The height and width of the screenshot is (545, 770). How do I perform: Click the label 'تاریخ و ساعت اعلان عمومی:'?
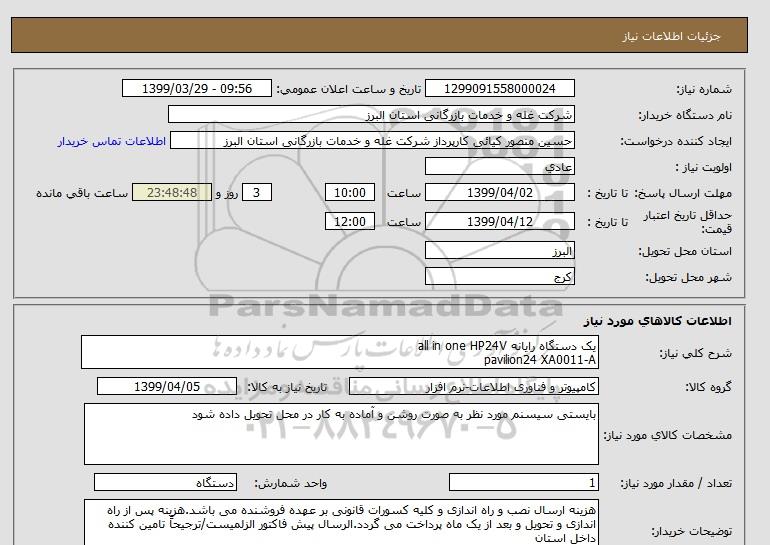[x=349, y=89]
